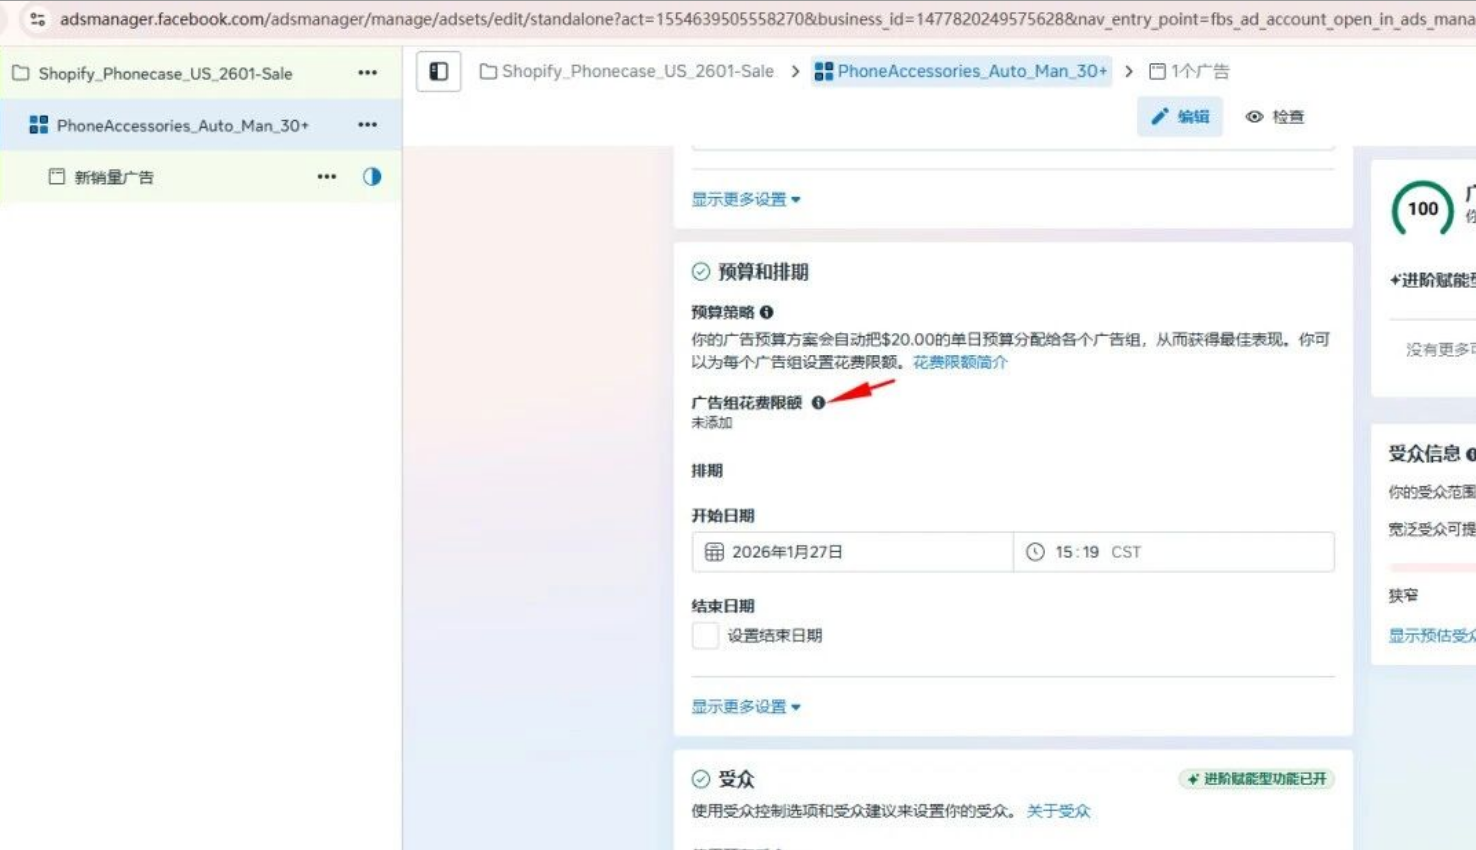
Task: Click the 受众信息 panel heading
Action: click(1424, 454)
